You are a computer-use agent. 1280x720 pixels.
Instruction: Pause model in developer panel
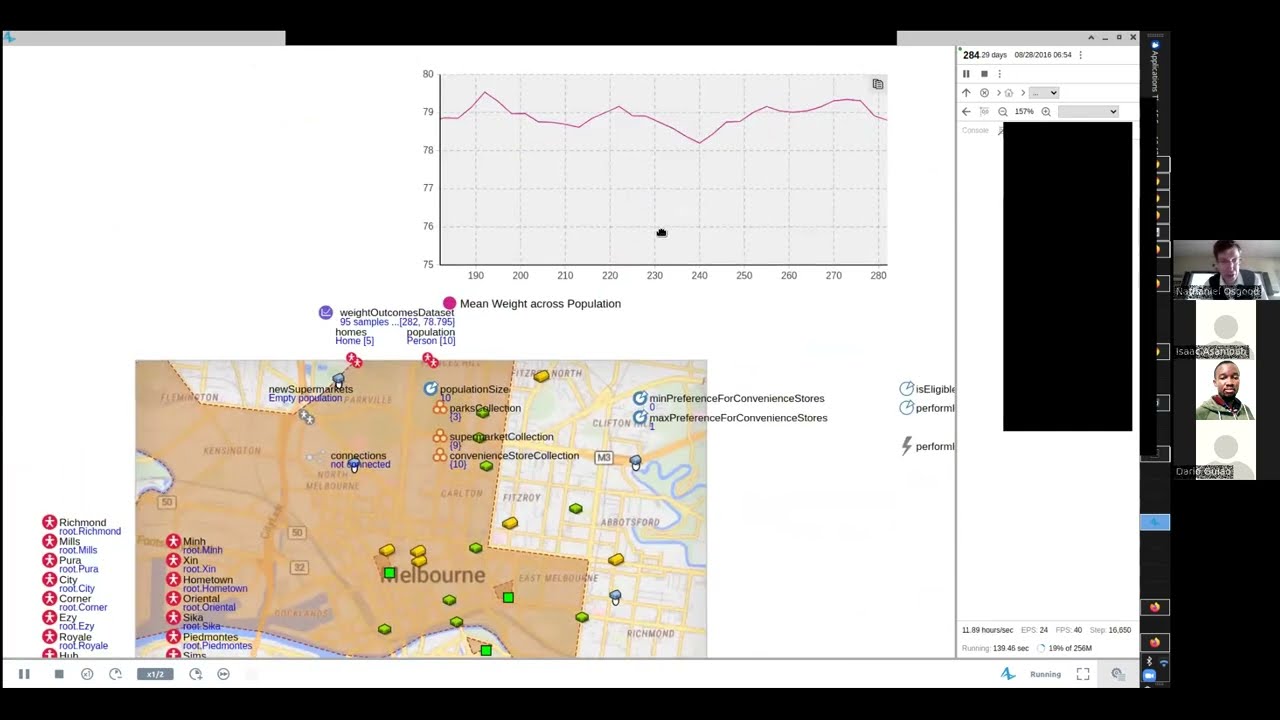pyautogui.click(x=966, y=74)
